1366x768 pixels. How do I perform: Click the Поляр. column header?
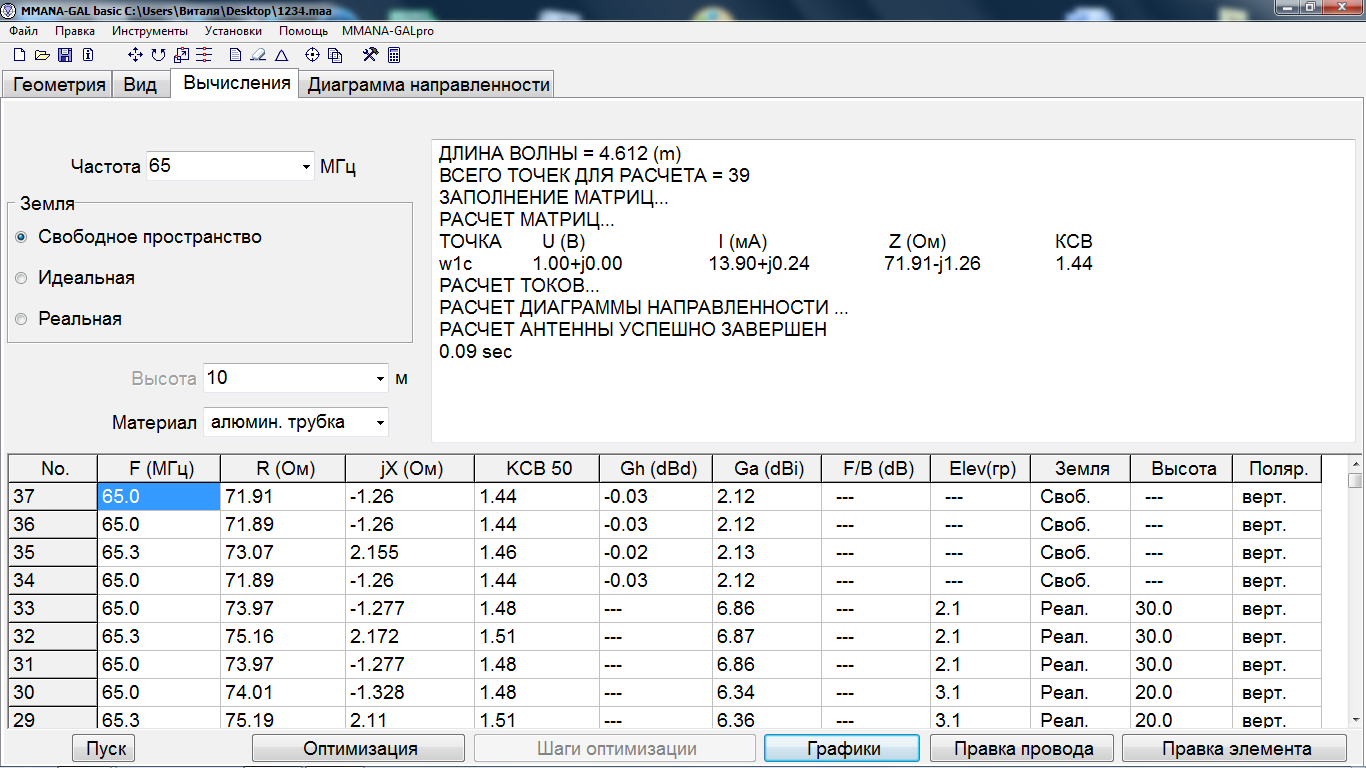click(x=1277, y=468)
